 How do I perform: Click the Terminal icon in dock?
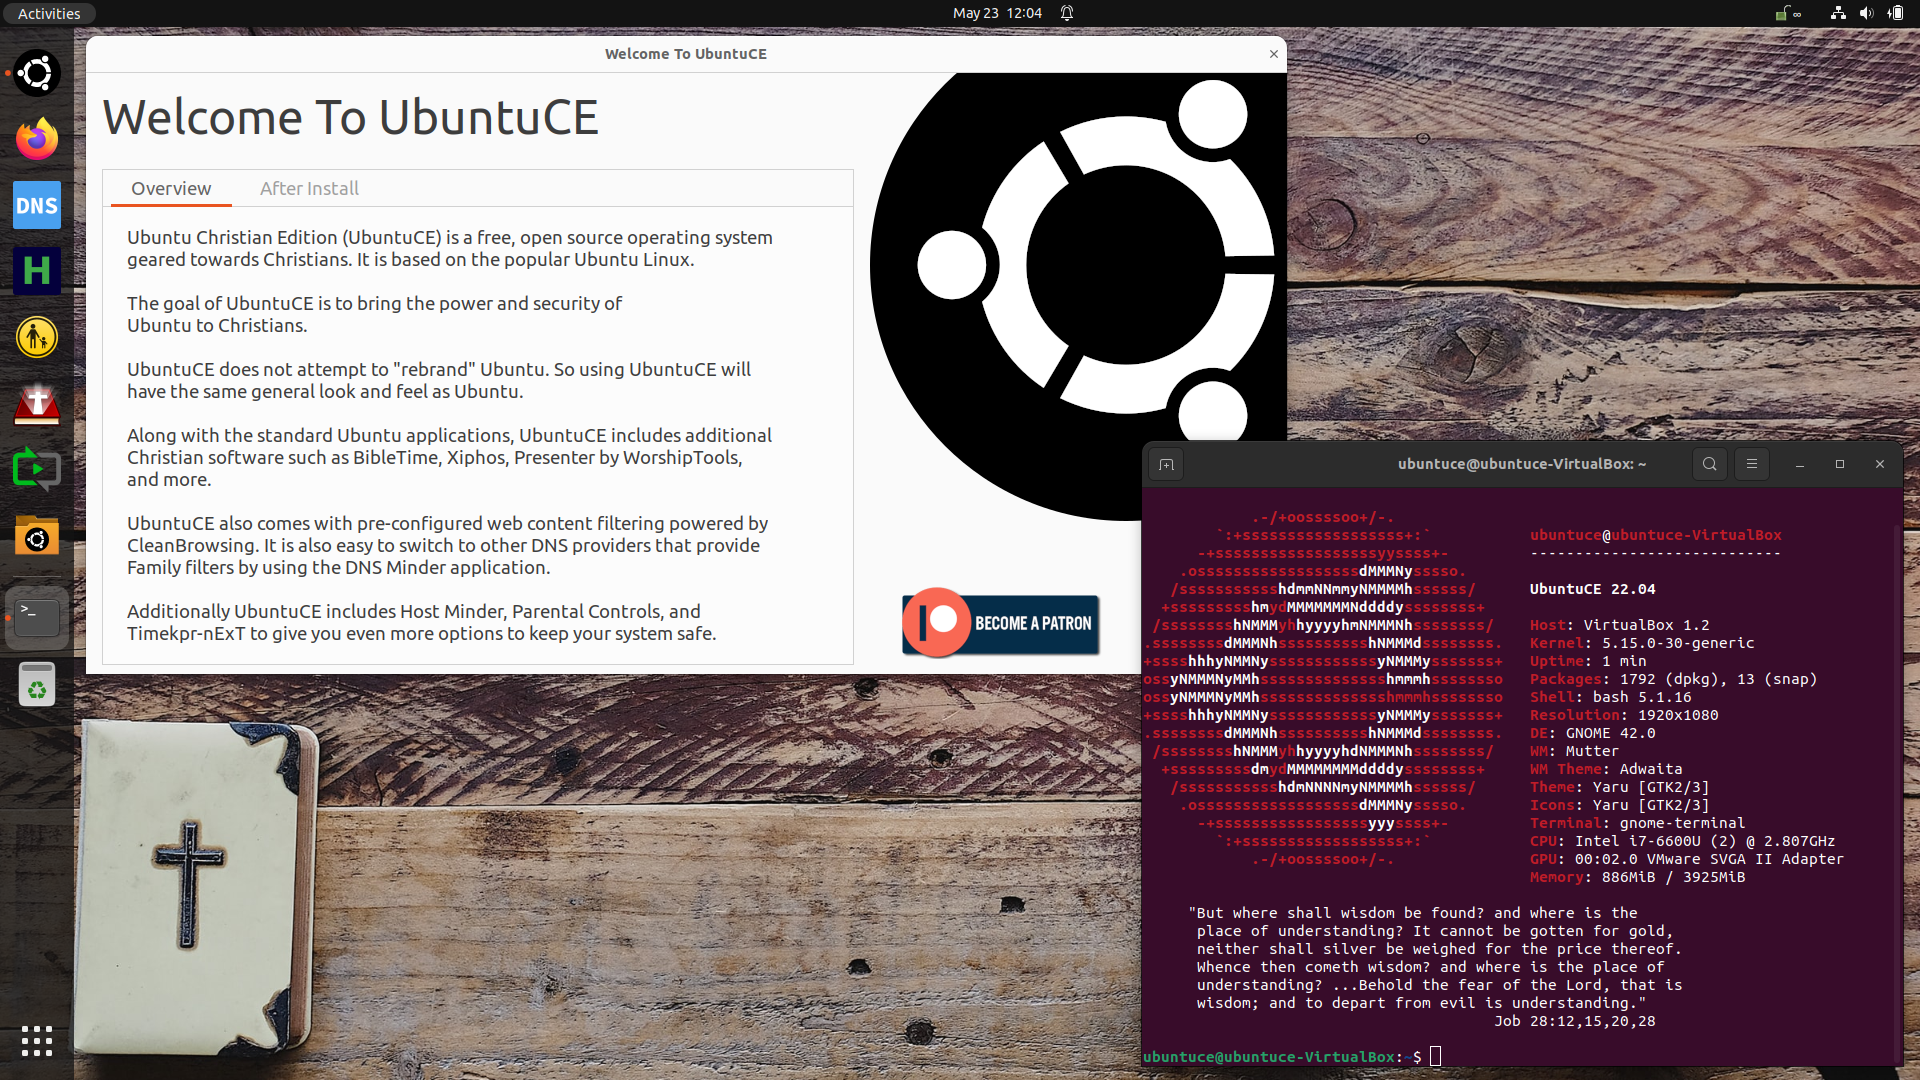[x=37, y=616]
